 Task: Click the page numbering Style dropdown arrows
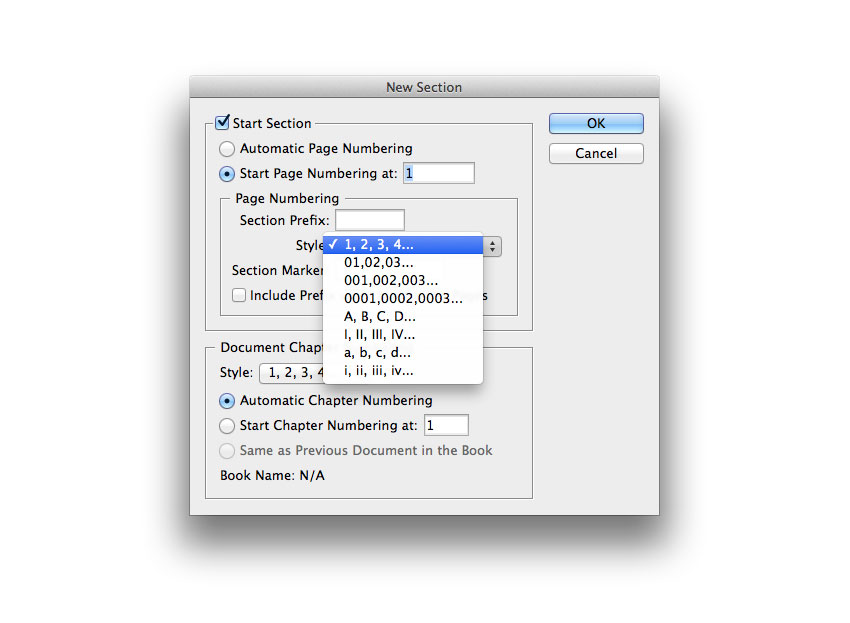(493, 246)
